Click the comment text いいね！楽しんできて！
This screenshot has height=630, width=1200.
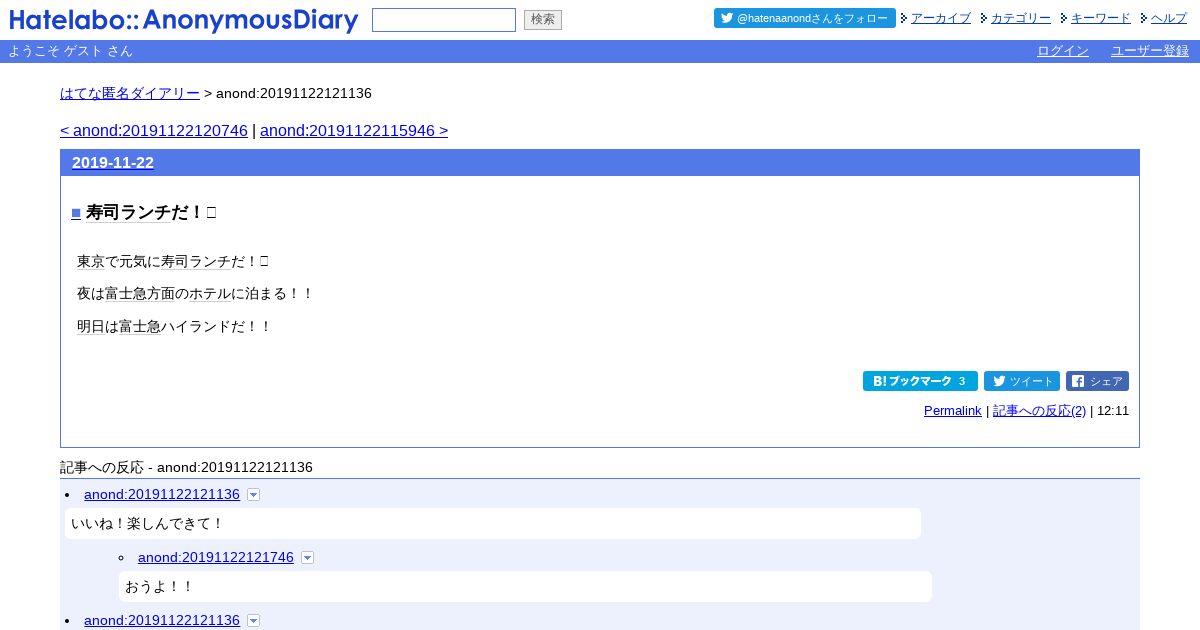pyautogui.click(x=148, y=524)
